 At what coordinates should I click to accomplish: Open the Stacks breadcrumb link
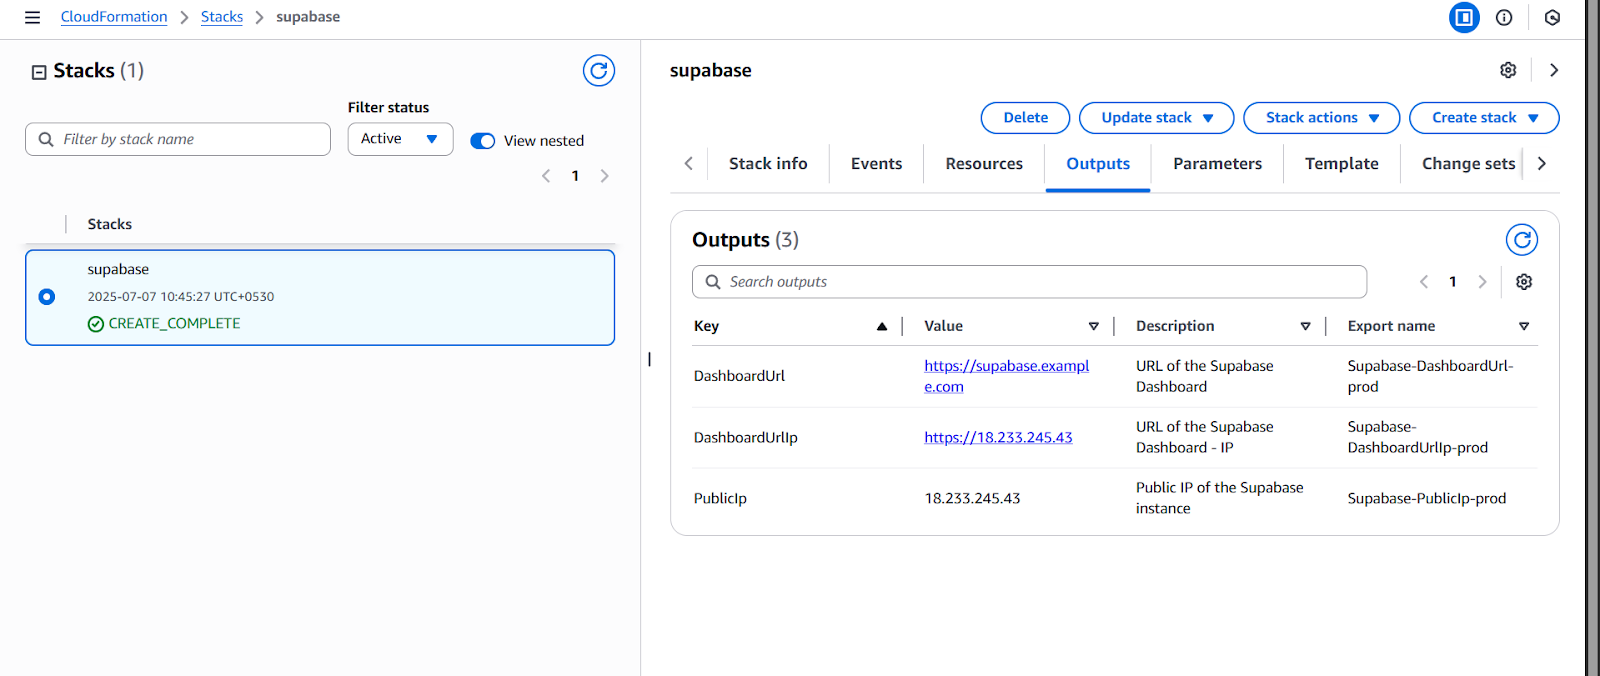pyautogui.click(x=222, y=17)
